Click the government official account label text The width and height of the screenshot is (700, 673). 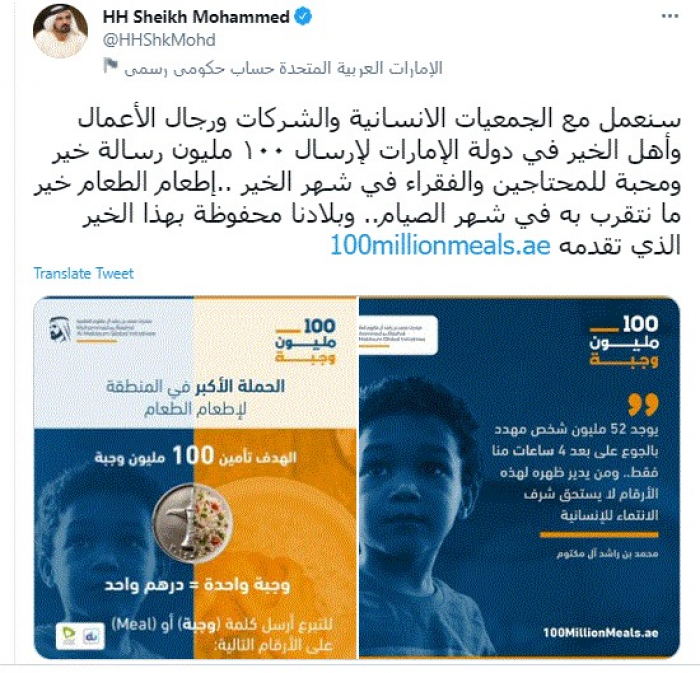pos(283,68)
